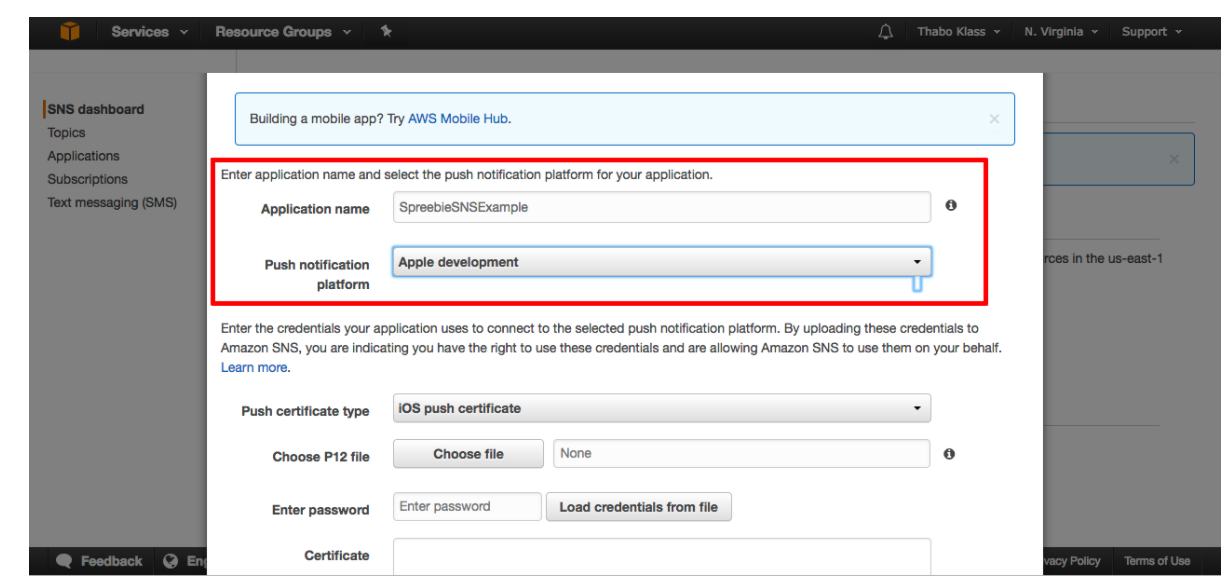Focus the Enter password field
The height and width of the screenshot is (588, 1231).
(x=467, y=507)
